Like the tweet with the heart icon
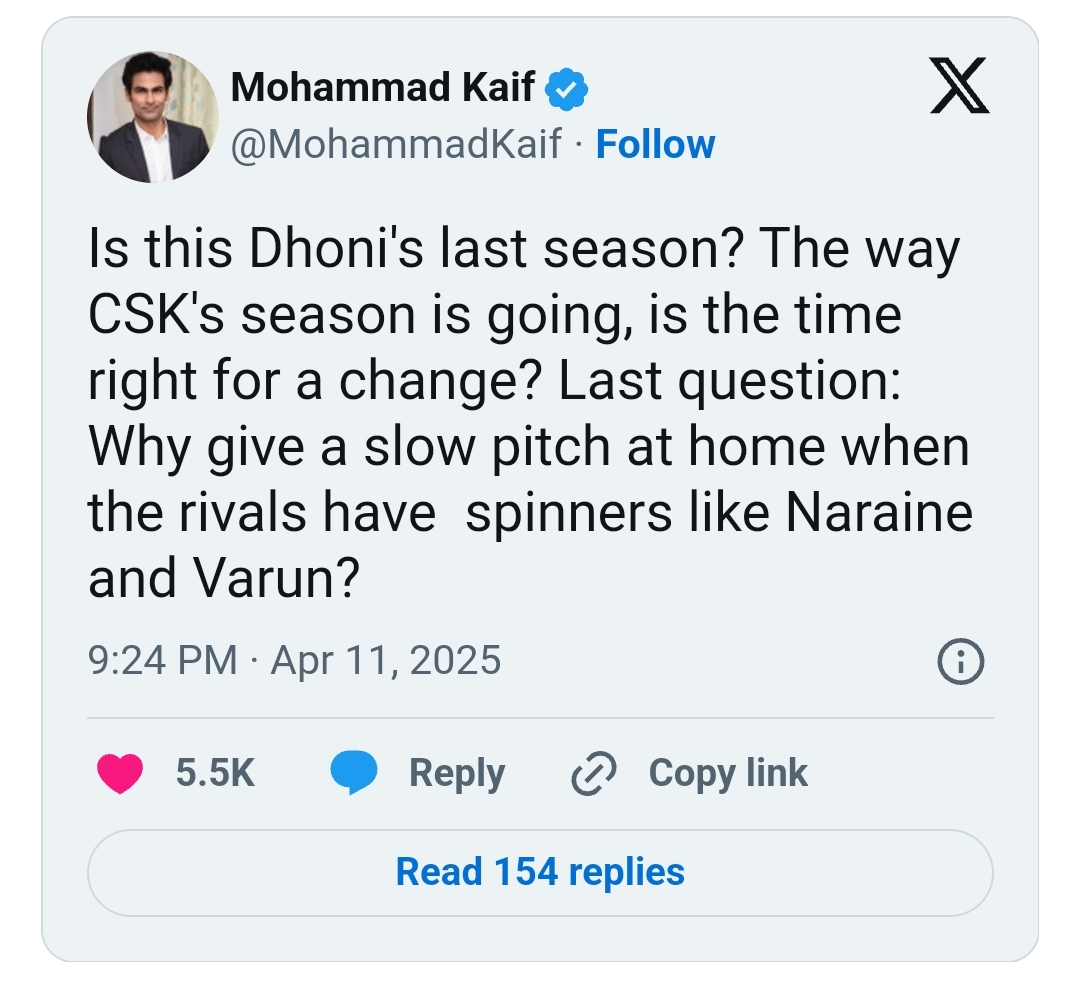 point(120,774)
